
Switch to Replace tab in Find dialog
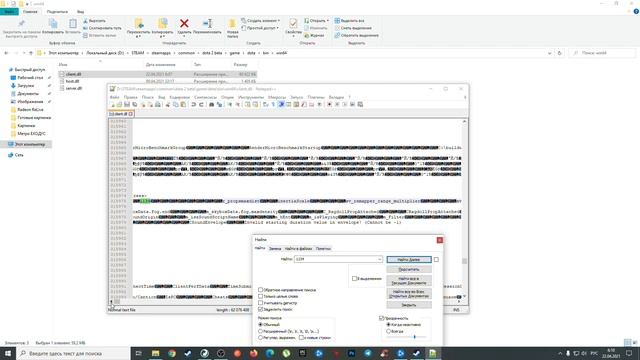point(275,248)
